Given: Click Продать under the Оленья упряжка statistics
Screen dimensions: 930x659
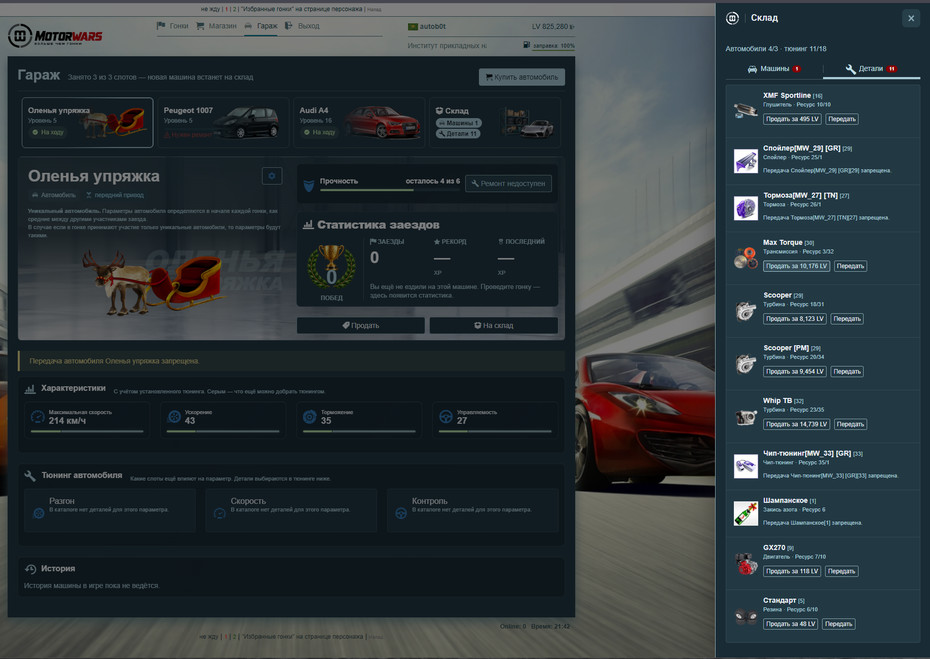Looking at the screenshot, I should pyautogui.click(x=361, y=325).
